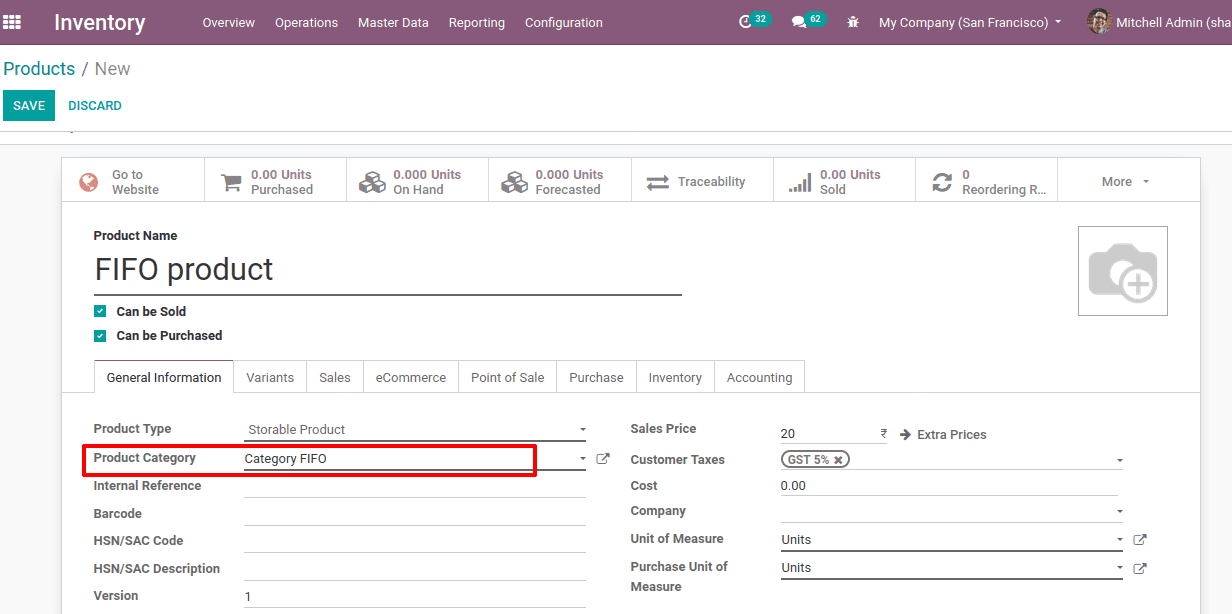Click the Inventory app title
Screen dimensions: 1232x614
[x=100, y=22]
